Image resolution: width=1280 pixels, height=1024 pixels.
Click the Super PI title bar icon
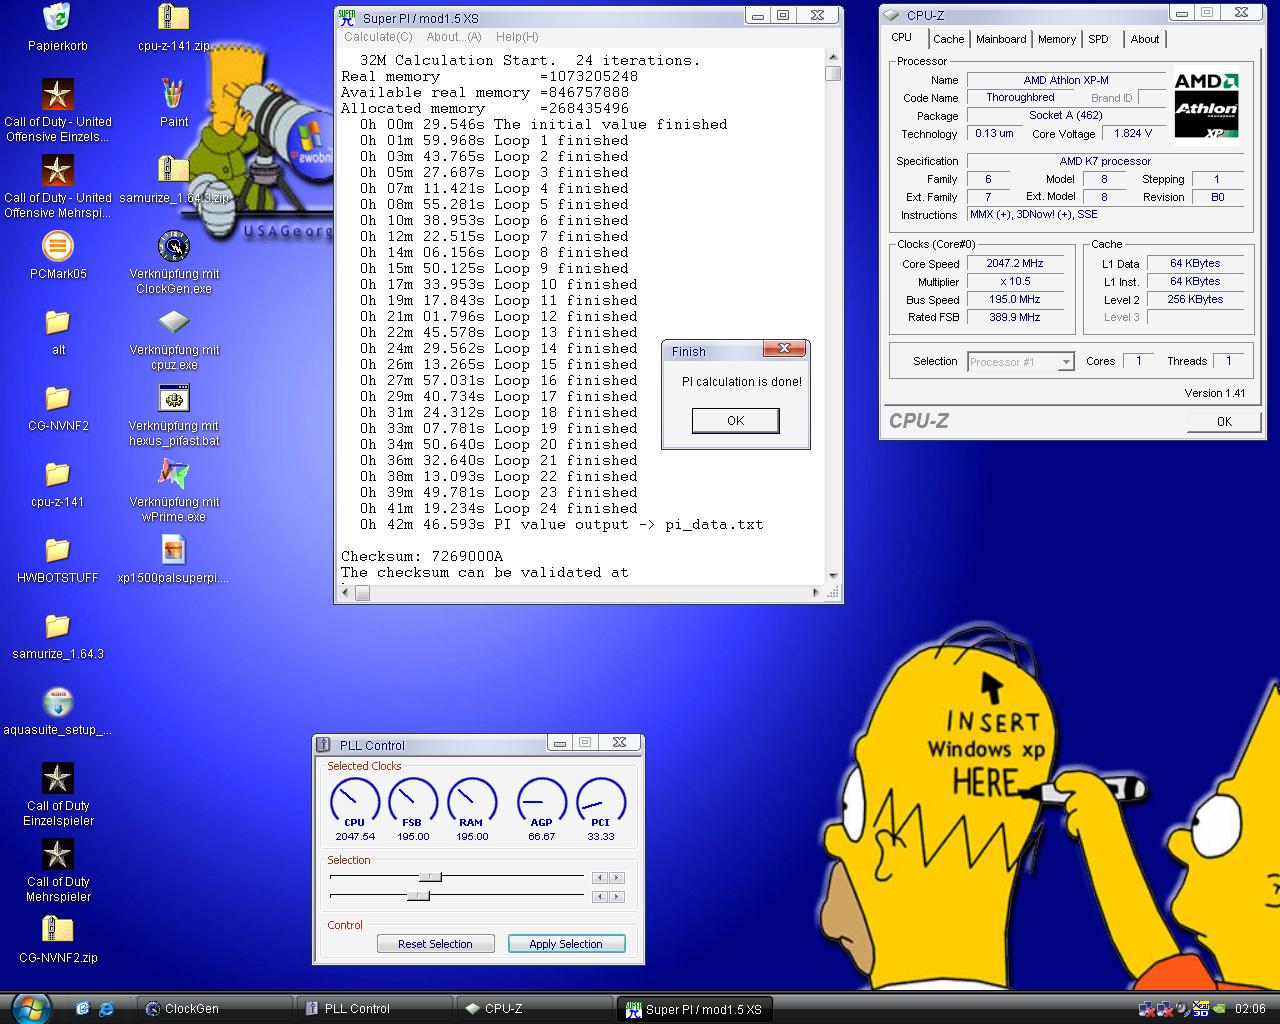[x=347, y=17]
